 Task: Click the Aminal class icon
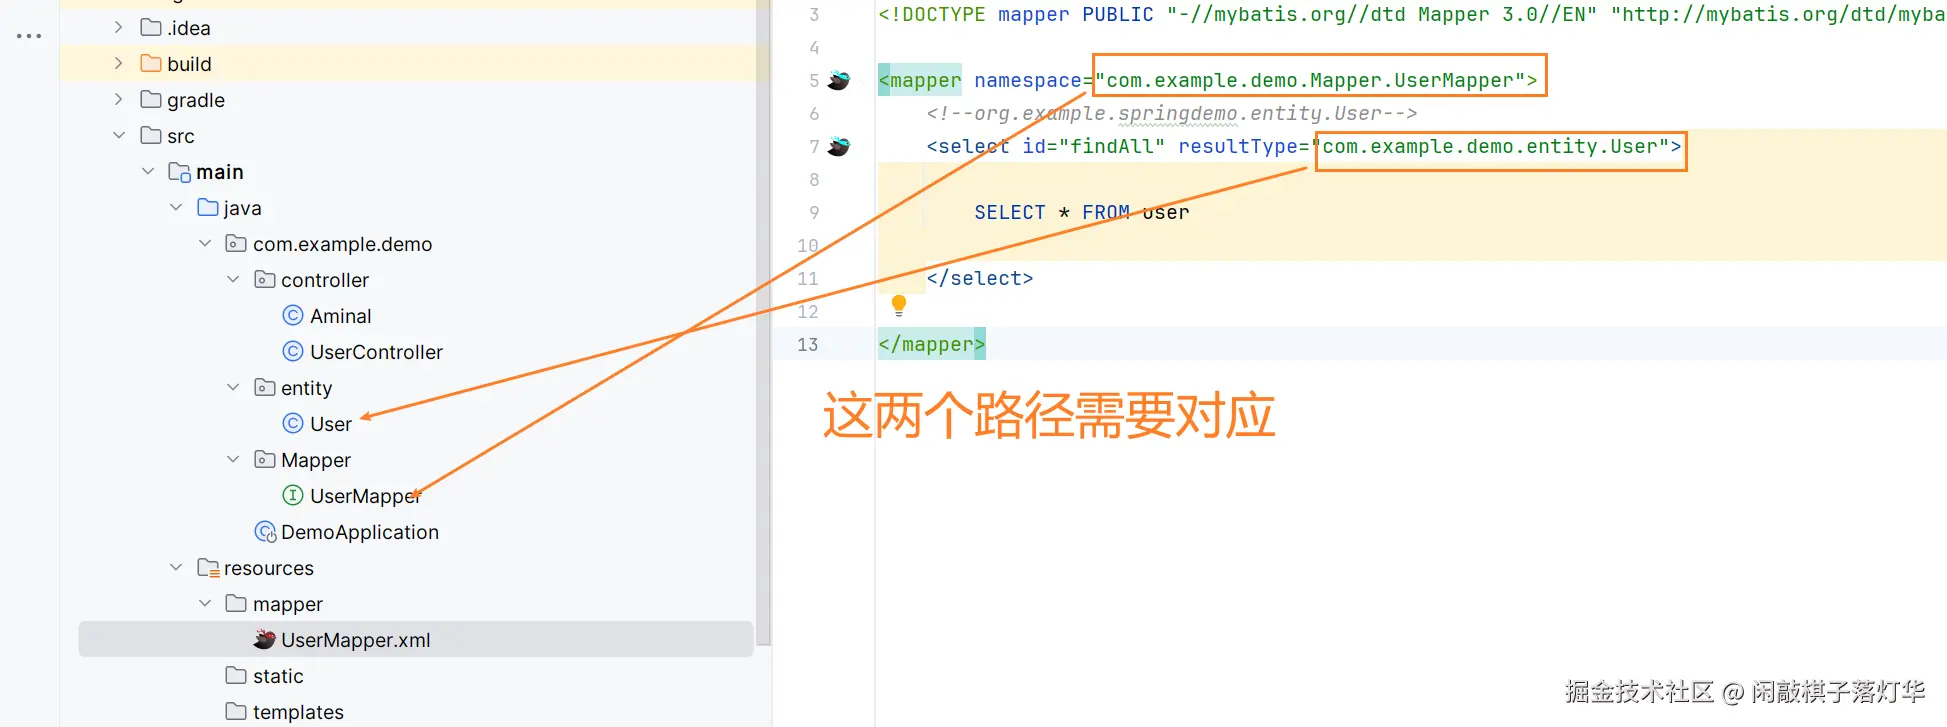click(x=293, y=315)
